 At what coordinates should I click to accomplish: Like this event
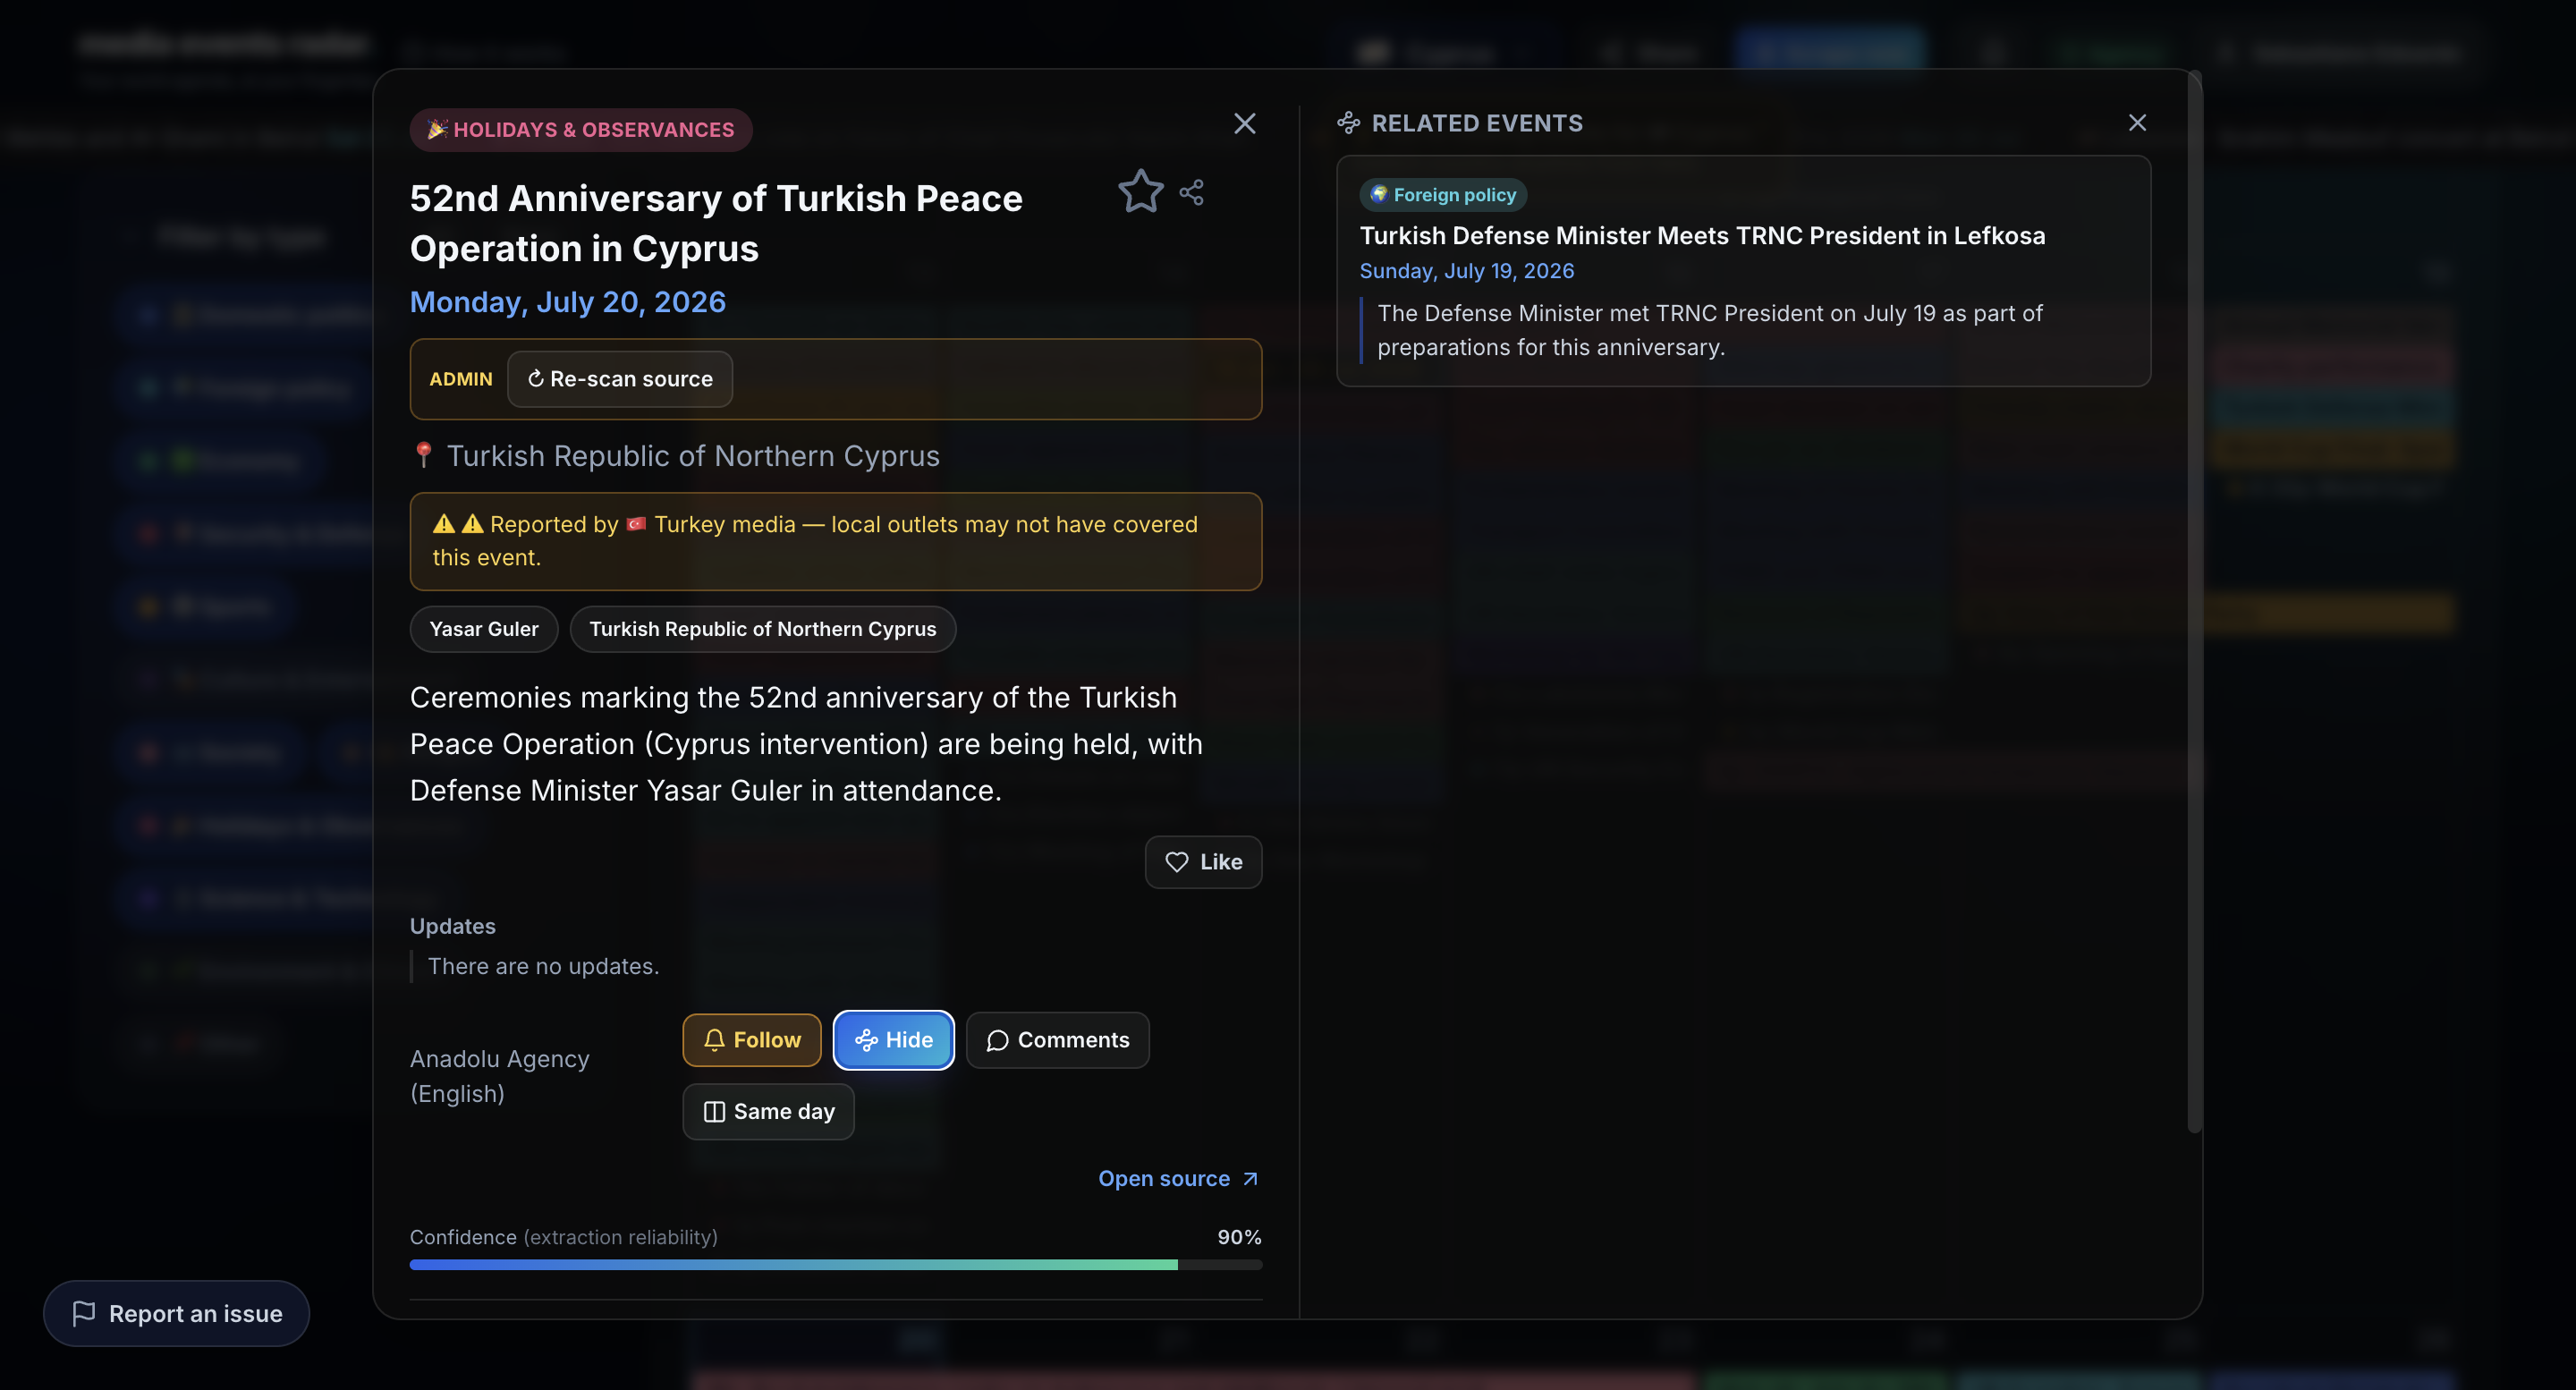click(x=1203, y=862)
